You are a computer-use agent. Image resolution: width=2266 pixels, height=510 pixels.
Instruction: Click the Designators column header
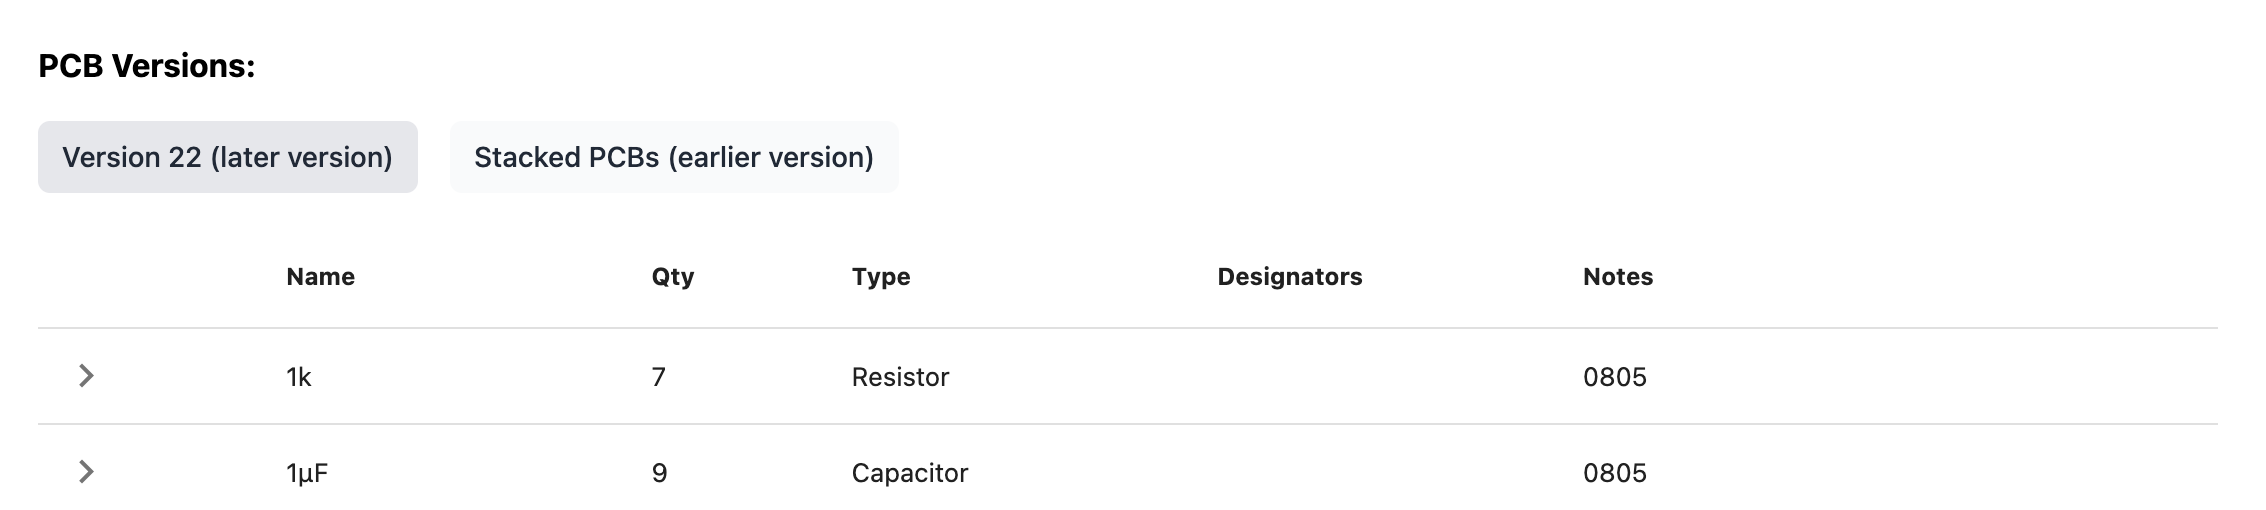1290,277
